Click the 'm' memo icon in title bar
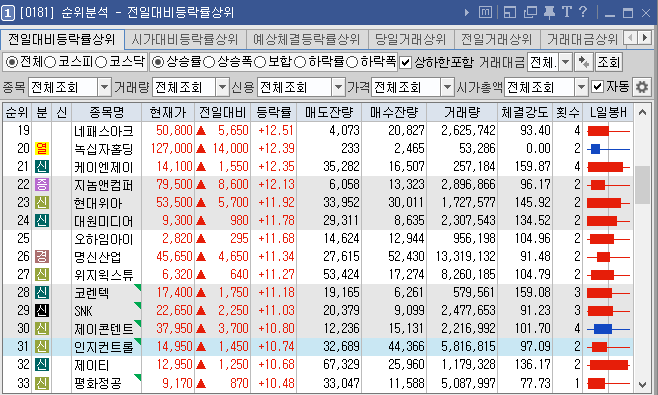This screenshot has height=395, width=658. click(486, 13)
